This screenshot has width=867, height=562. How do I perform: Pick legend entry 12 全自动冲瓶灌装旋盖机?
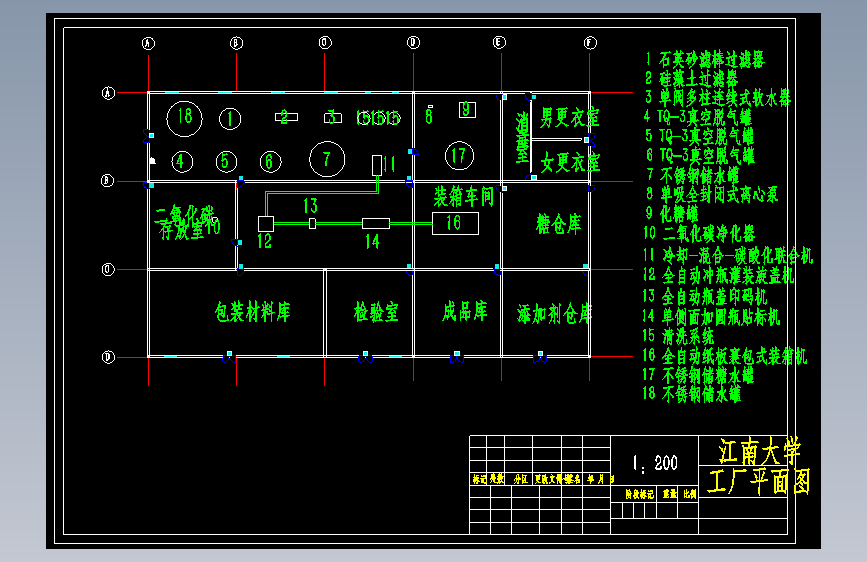pyautogui.click(x=719, y=275)
